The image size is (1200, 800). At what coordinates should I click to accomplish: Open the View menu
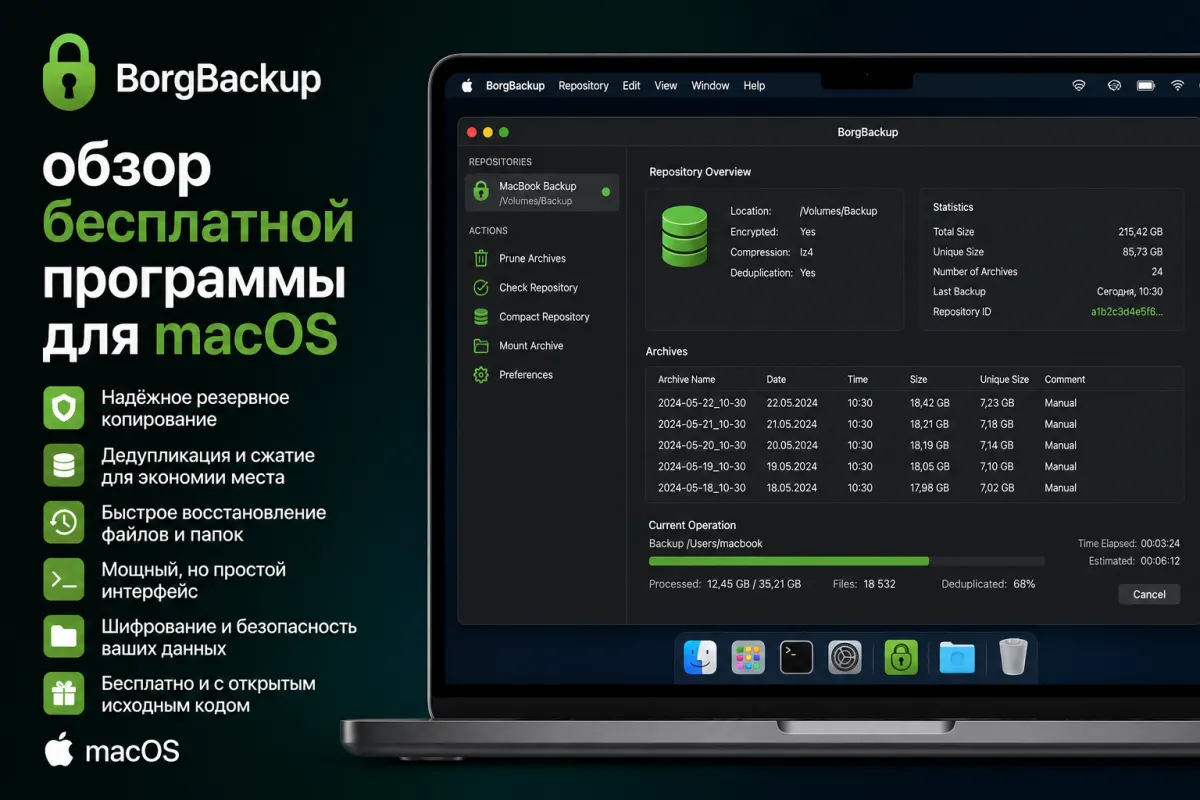(x=666, y=86)
